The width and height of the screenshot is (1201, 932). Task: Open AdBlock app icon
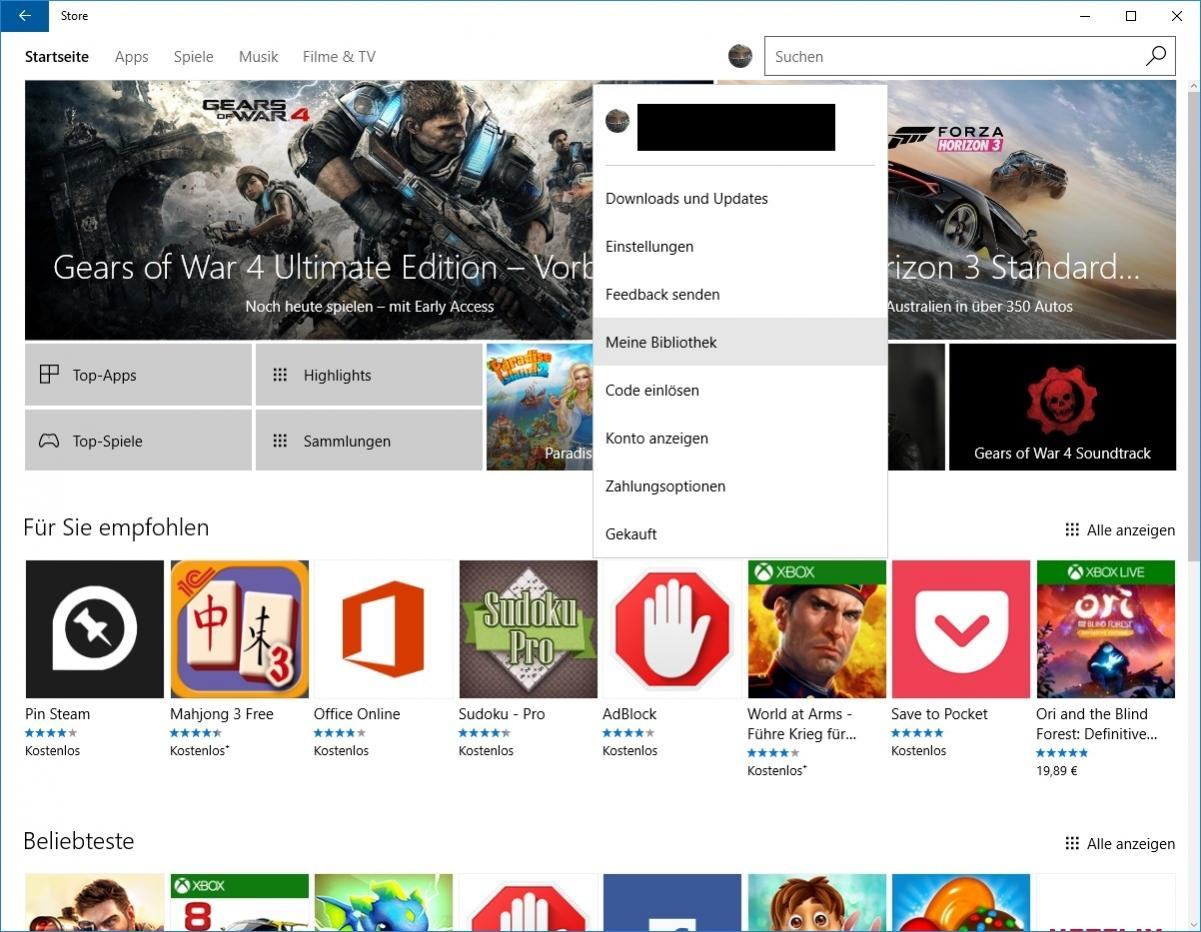[x=672, y=629]
